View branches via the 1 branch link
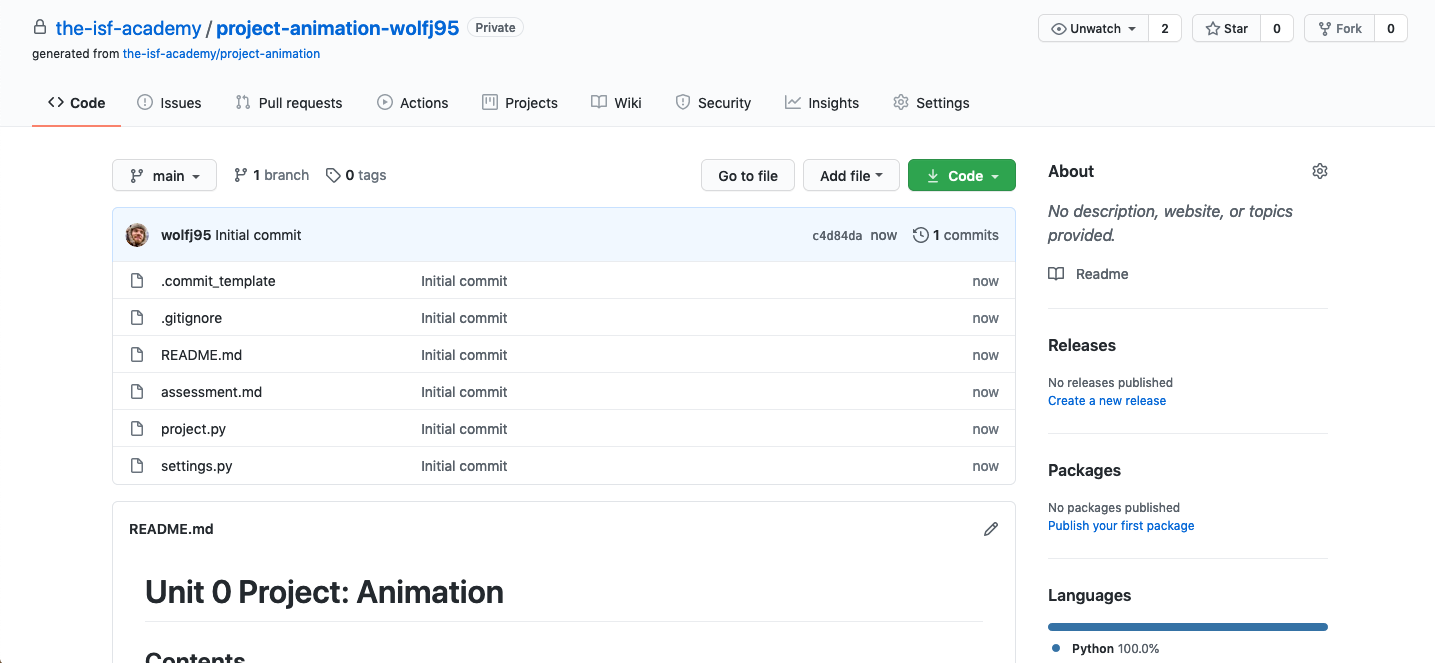Viewport: 1435px width, 663px height. coord(271,175)
